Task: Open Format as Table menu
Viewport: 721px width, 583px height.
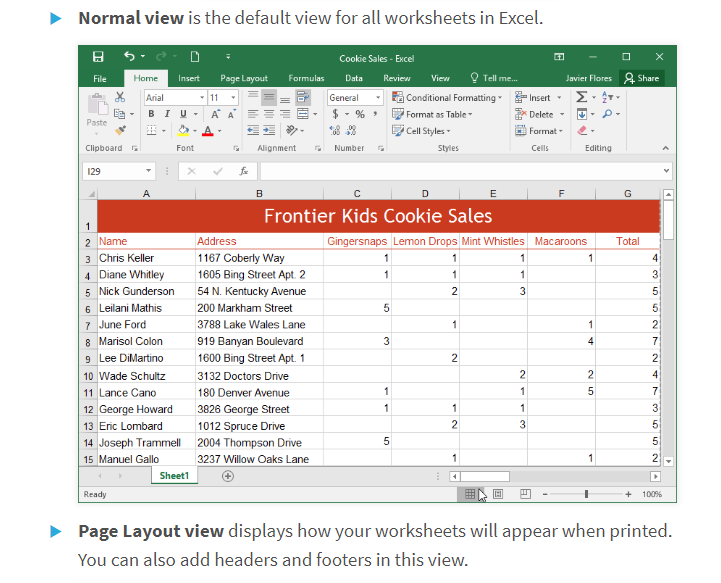Action: (x=432, y=114)
